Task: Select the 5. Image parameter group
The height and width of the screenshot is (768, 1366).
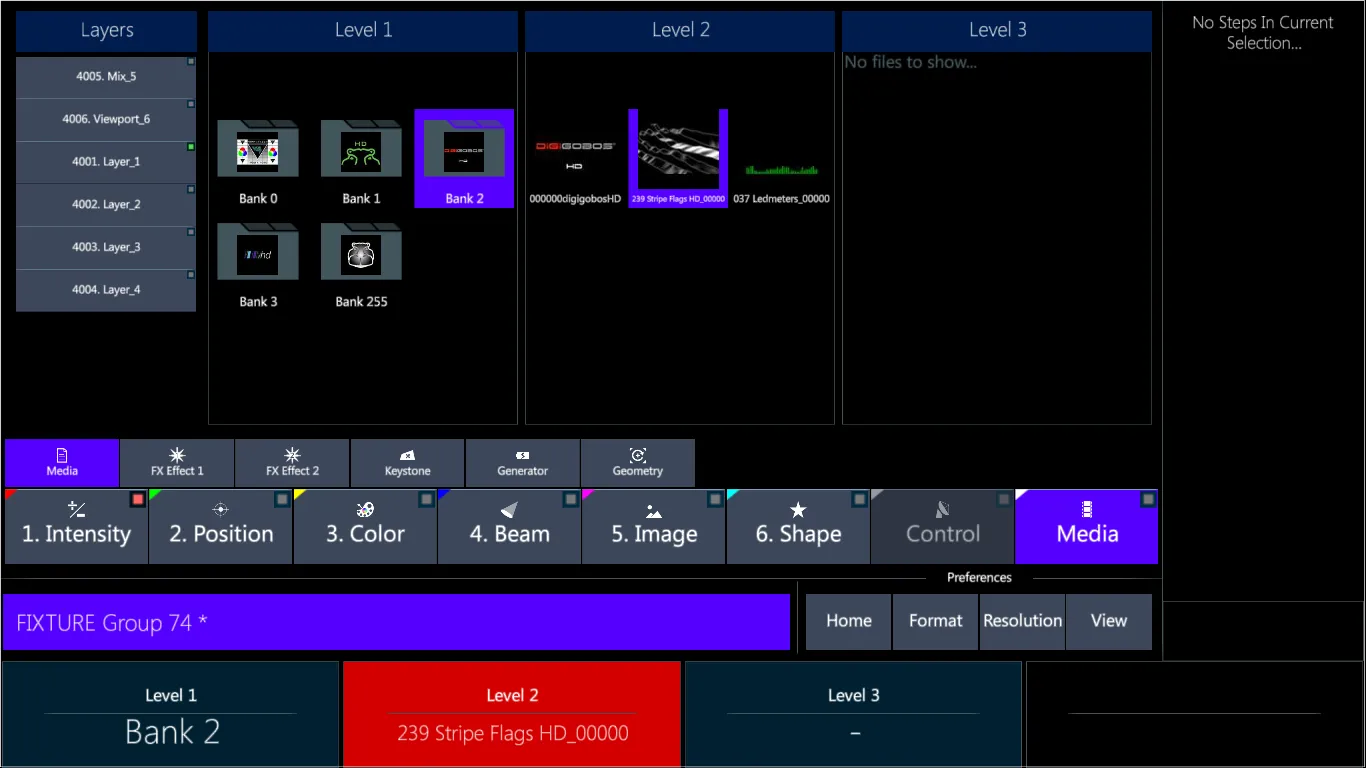Action: [x=654, y=526]
